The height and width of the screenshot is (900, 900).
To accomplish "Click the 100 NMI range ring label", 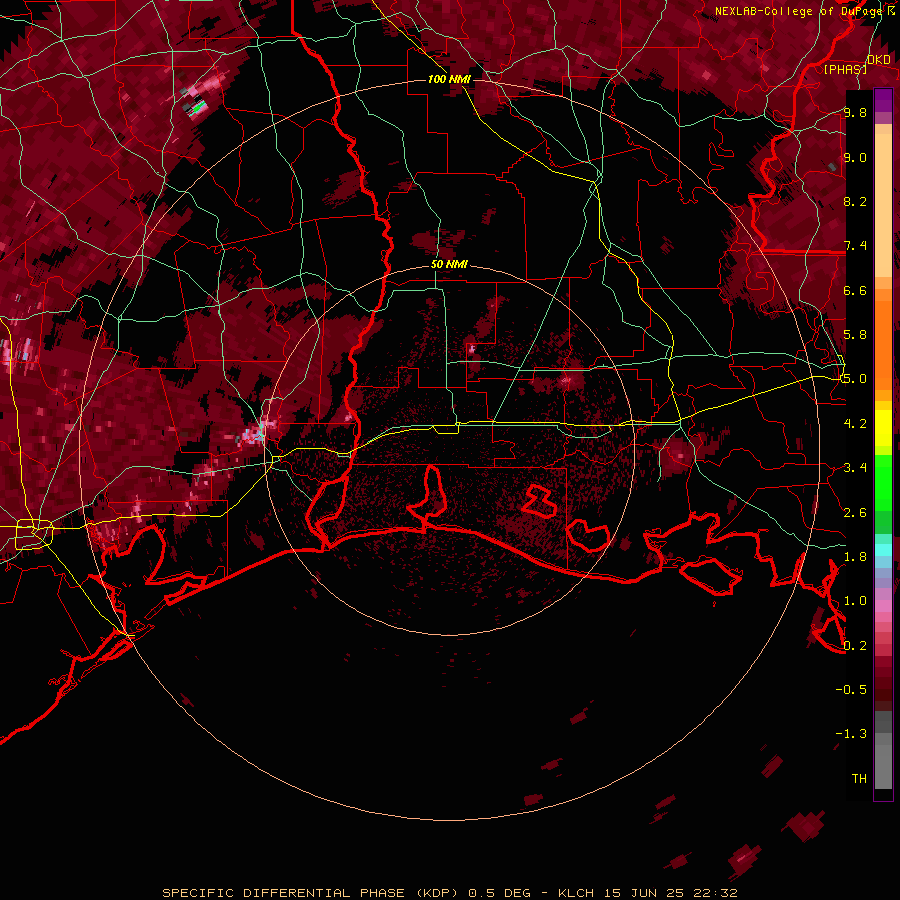I will [x=449, y=79].
